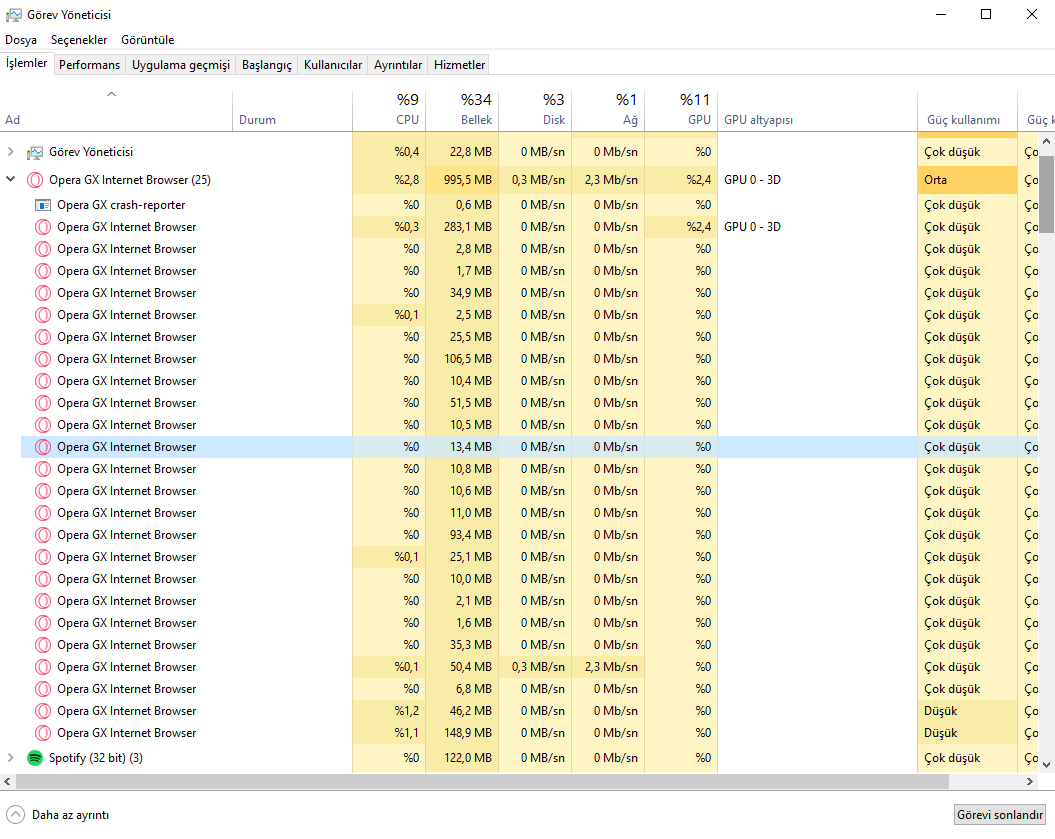Open the Seçenekler menu
The width and height of the screenshot is (1055, 839).
pos(79,40)
